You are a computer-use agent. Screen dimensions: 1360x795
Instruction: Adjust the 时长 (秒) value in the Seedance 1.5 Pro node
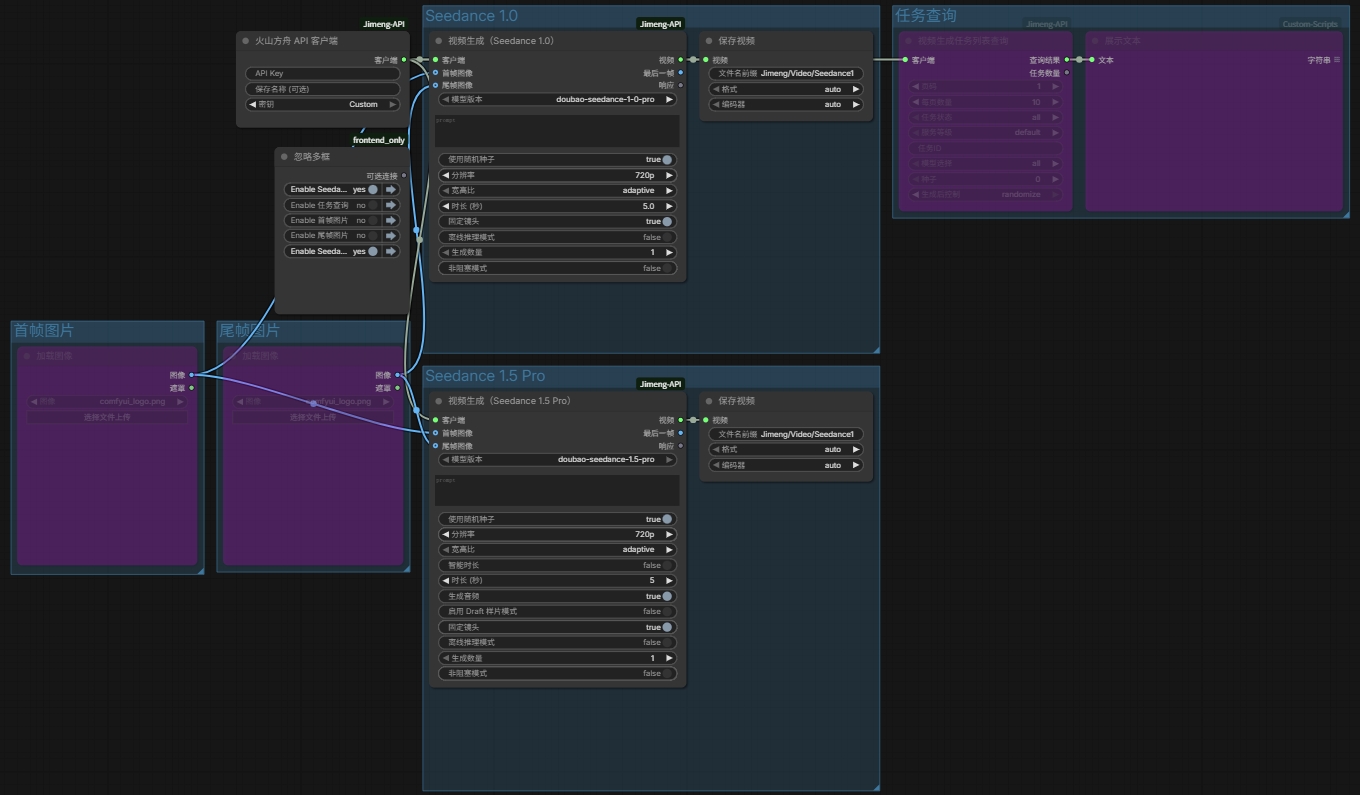pyautogui.click(x=557, y=580)
